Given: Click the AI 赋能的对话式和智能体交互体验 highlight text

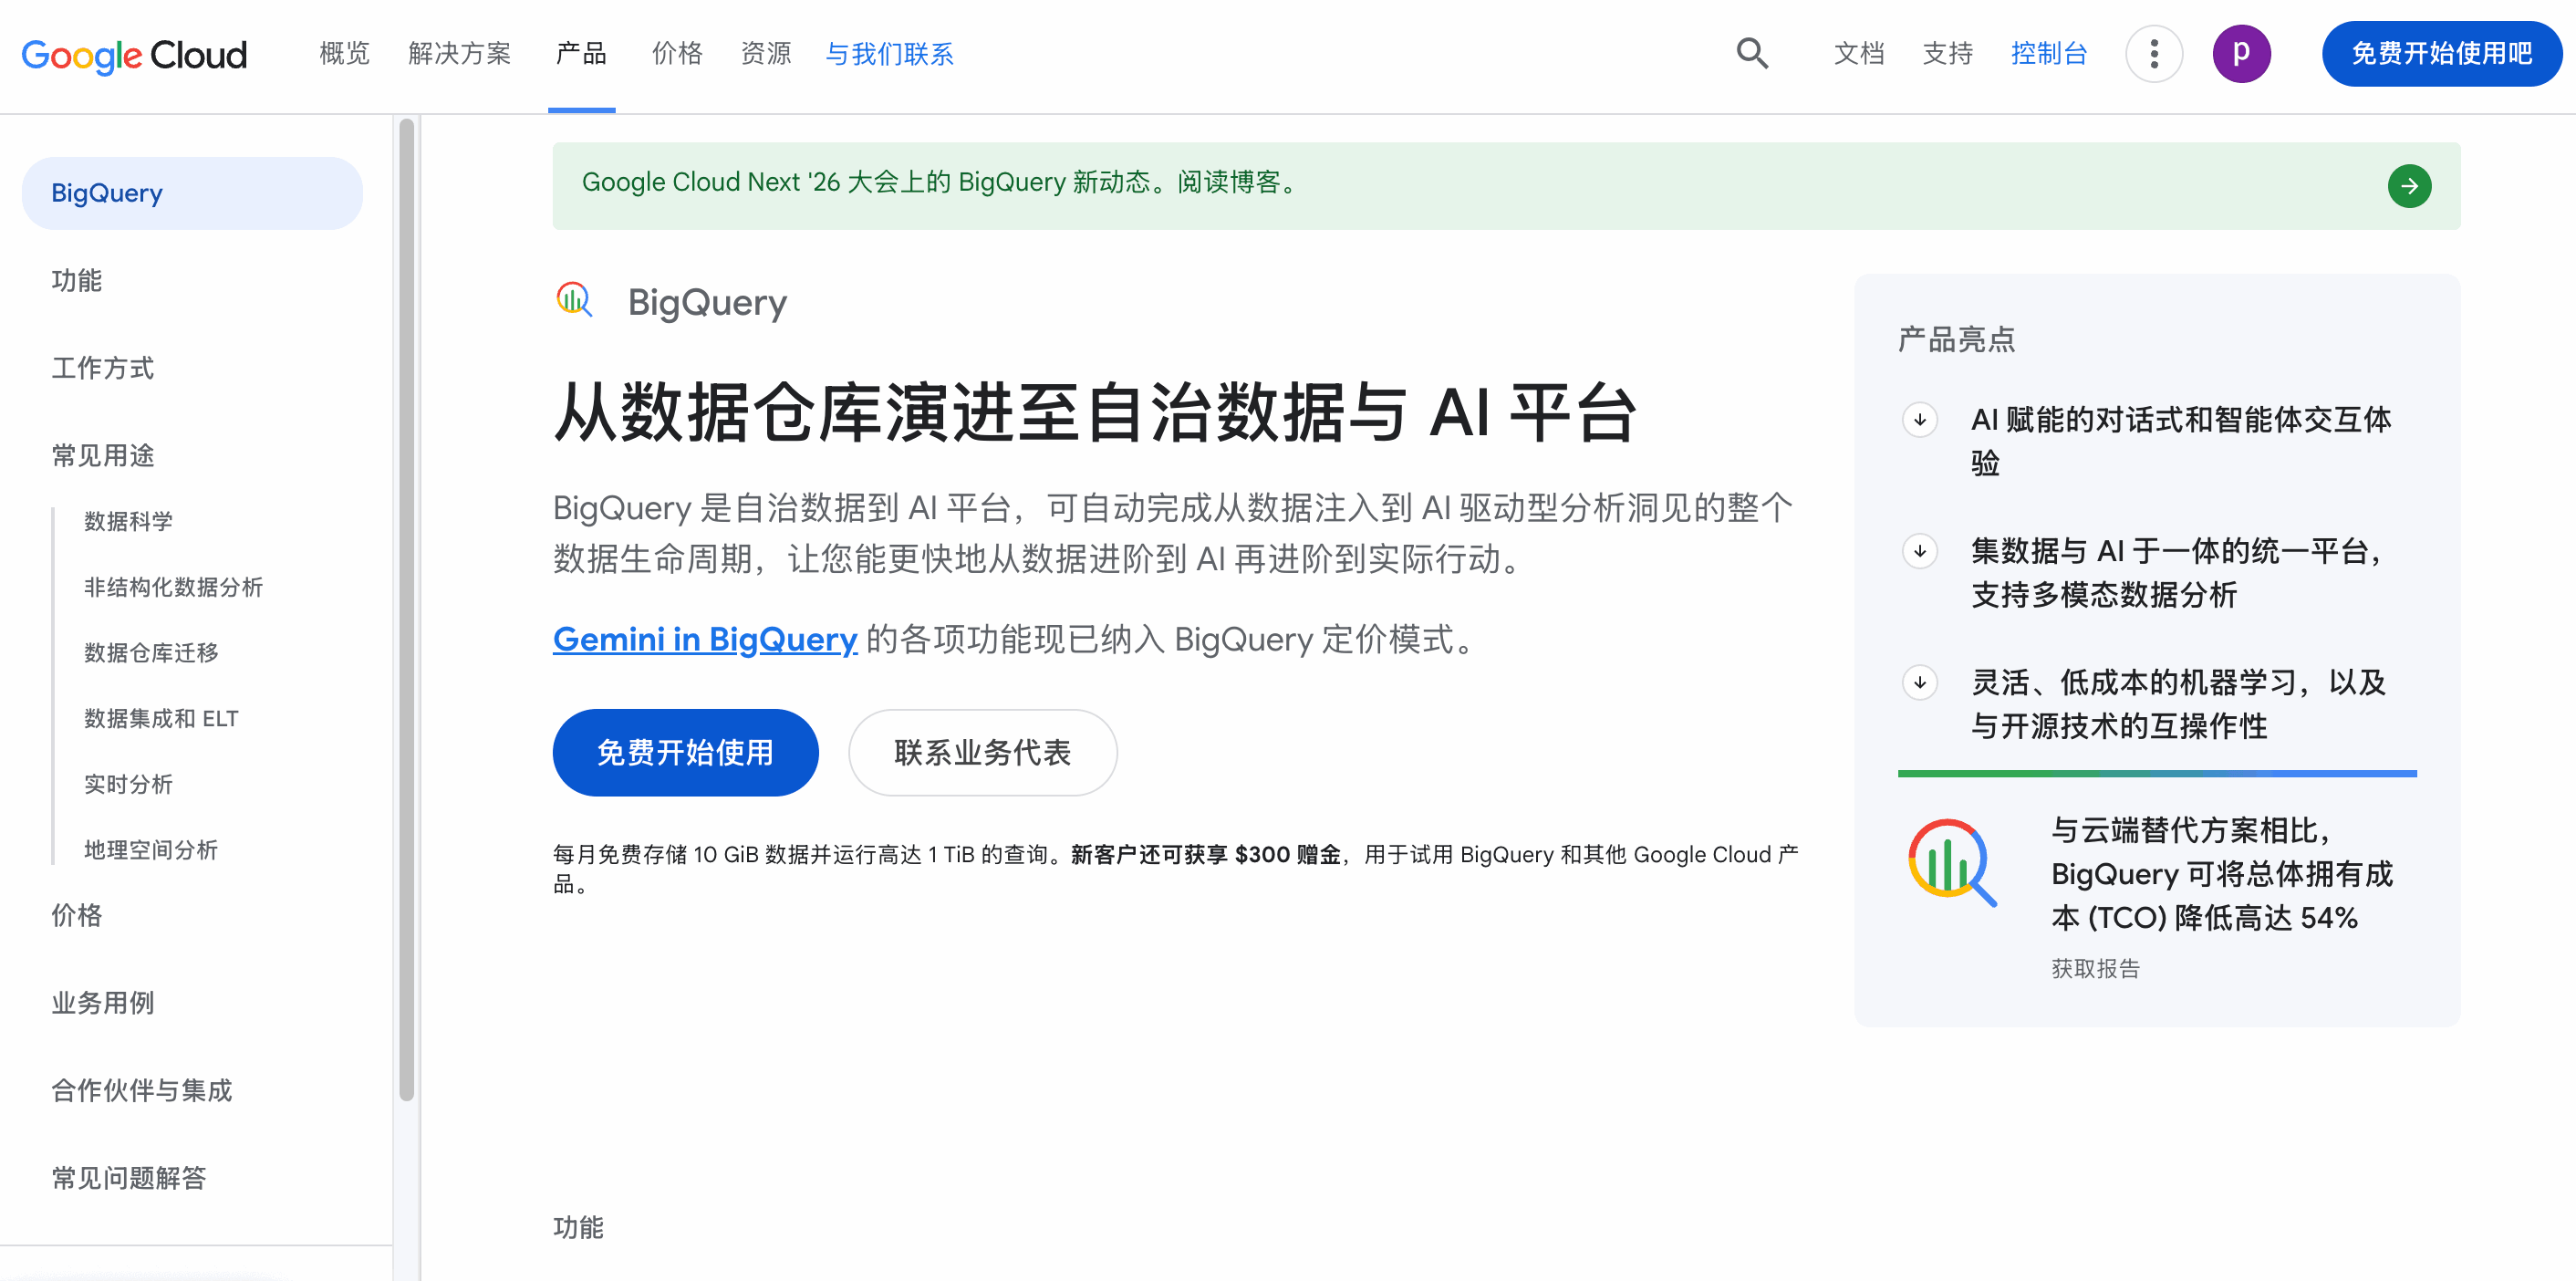Looking at the screenshot, I should pyautogui.click(x=2181, y=441).
